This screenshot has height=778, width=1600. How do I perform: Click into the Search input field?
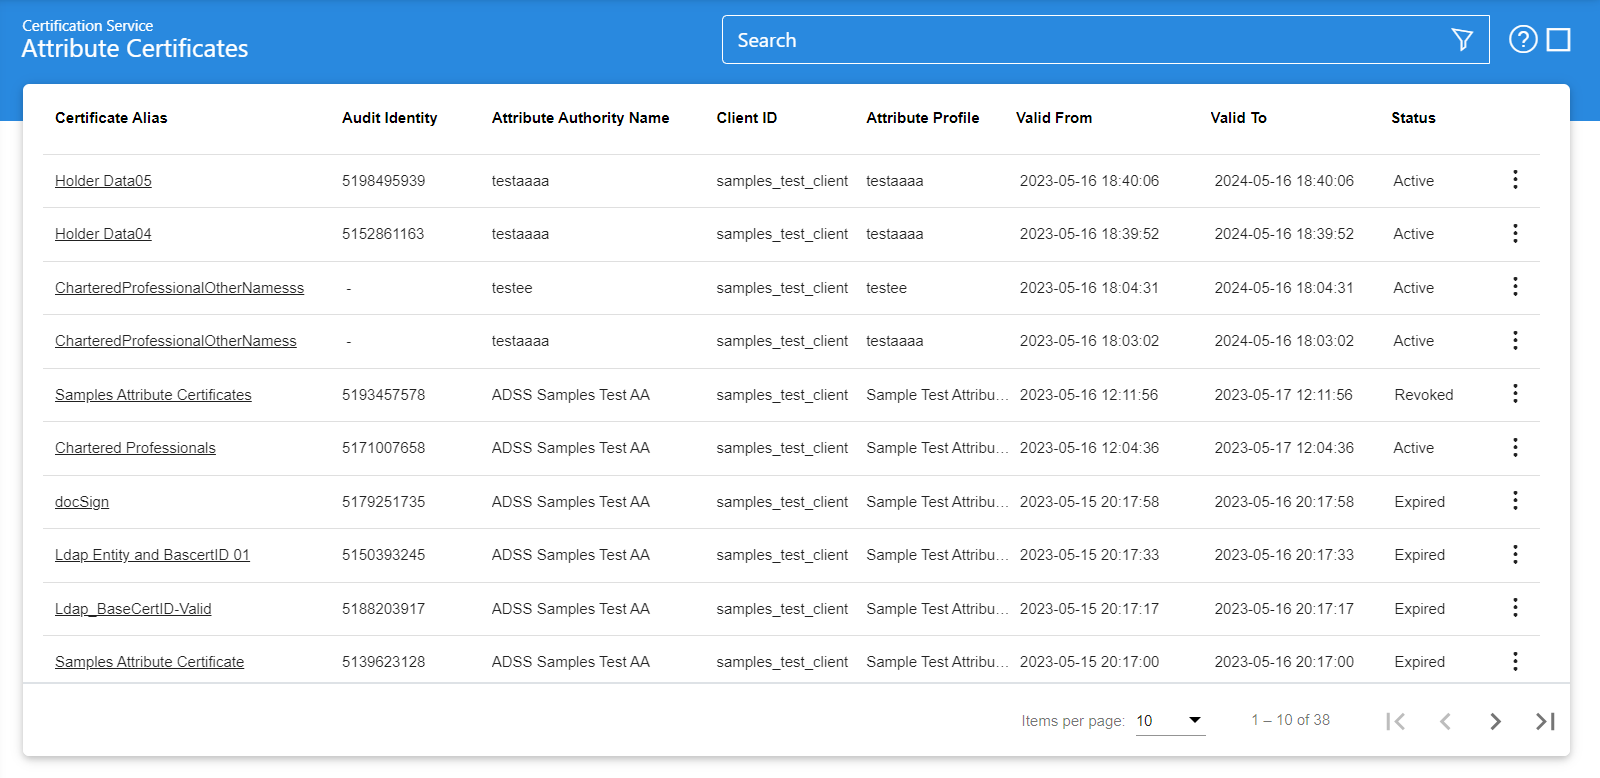(x=1080, y=40)
